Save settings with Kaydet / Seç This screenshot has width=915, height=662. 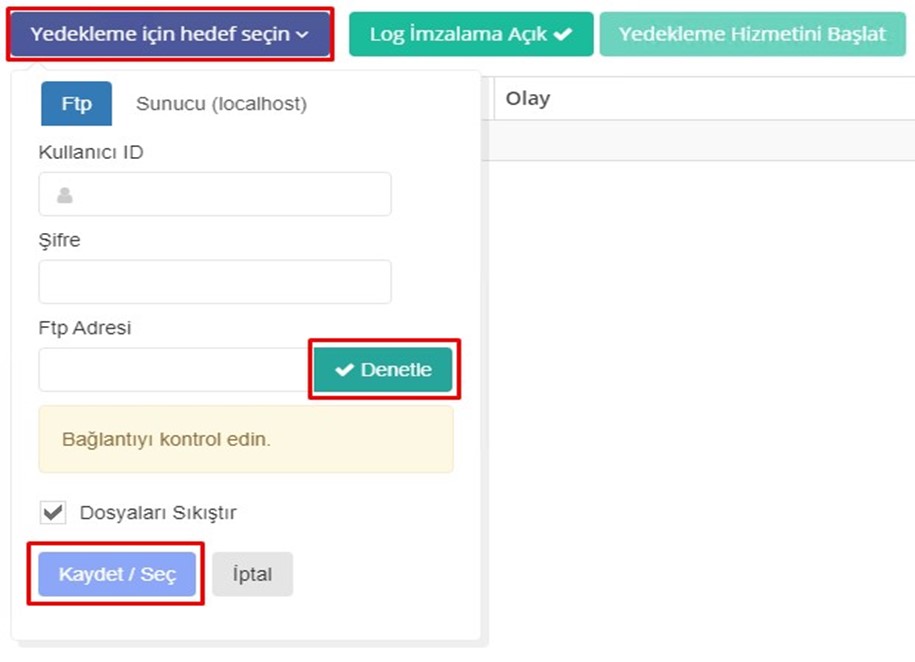(x=117, y=574)
